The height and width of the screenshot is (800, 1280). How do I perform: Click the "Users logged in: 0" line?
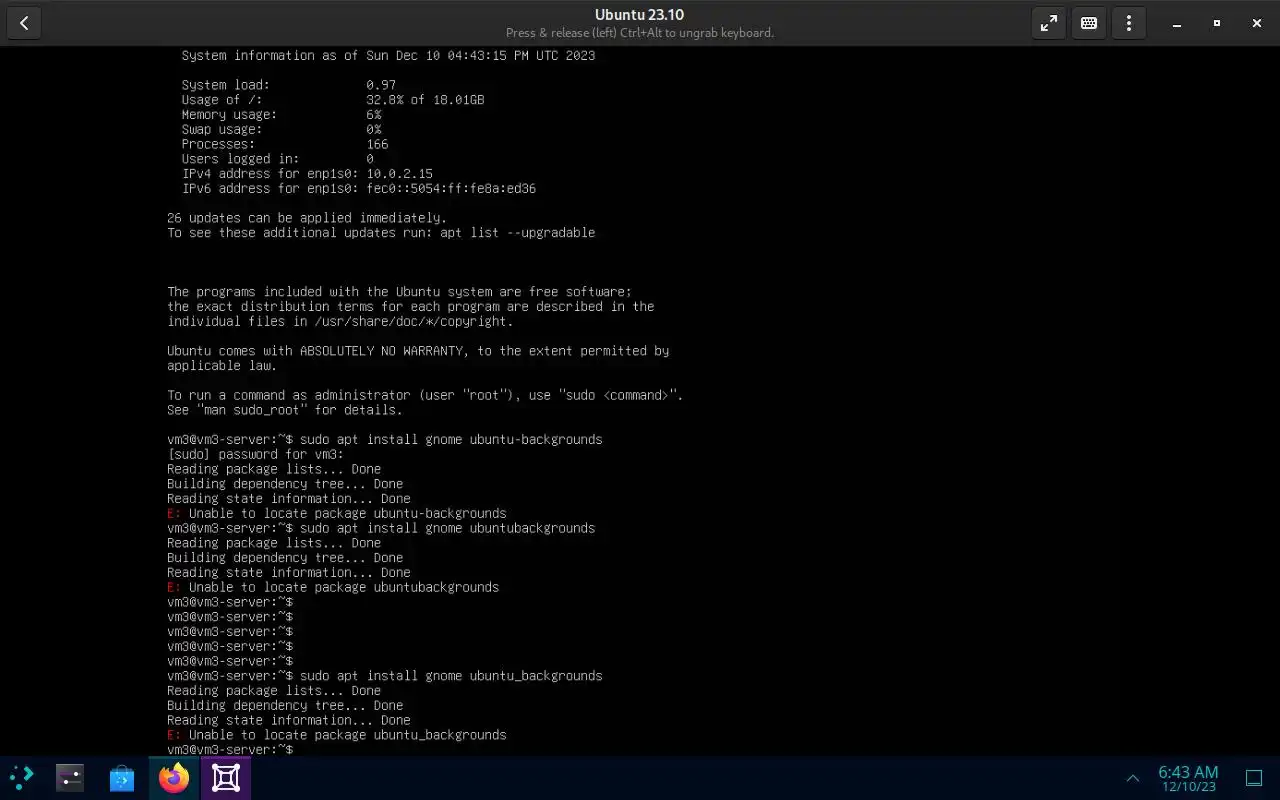tap(277, 159)
